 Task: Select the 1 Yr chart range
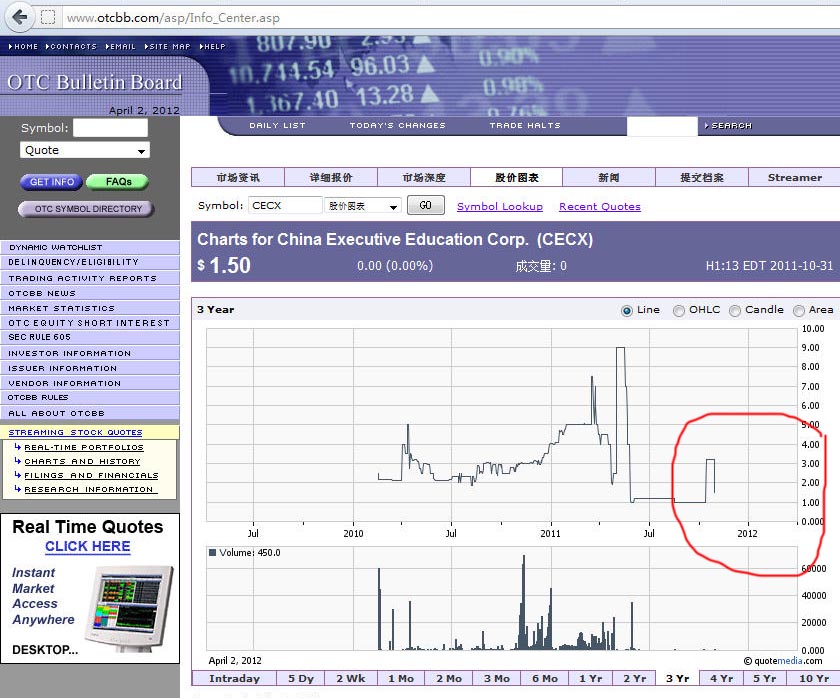[x=590, y=678]
